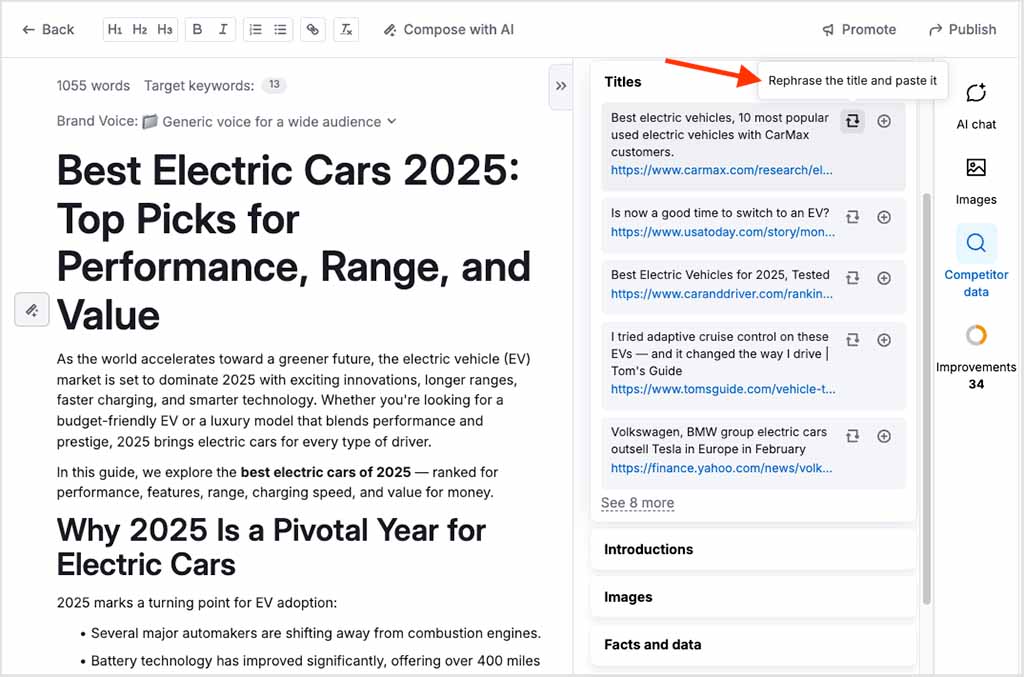Toggle bold formatting

[x=197, y=29]
